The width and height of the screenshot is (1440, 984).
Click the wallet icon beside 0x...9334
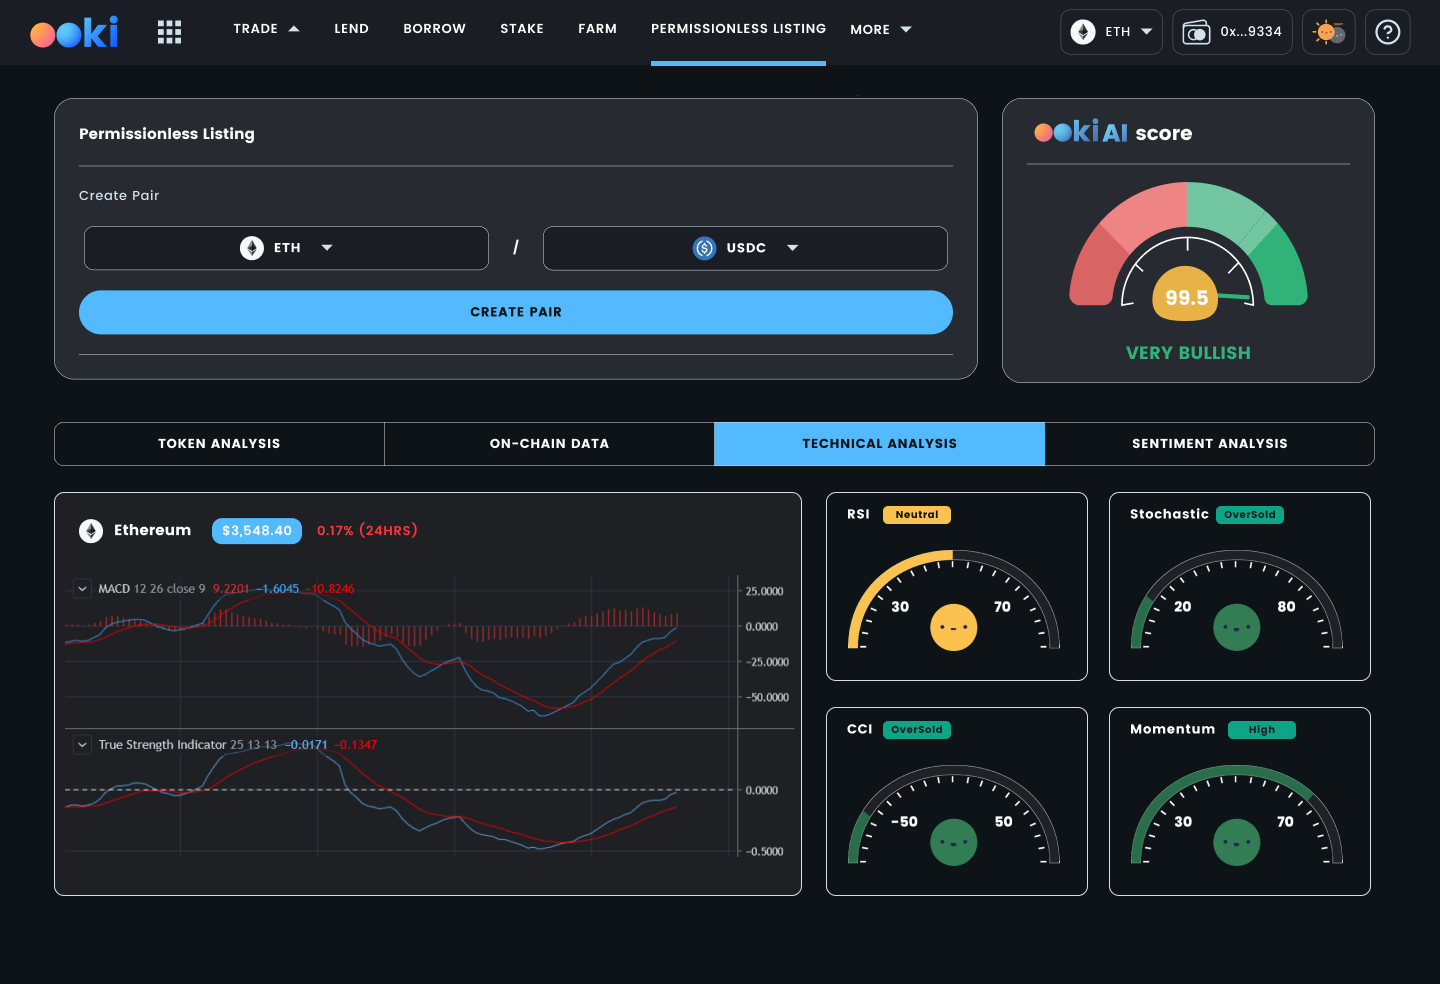[x=1196, y=32]
